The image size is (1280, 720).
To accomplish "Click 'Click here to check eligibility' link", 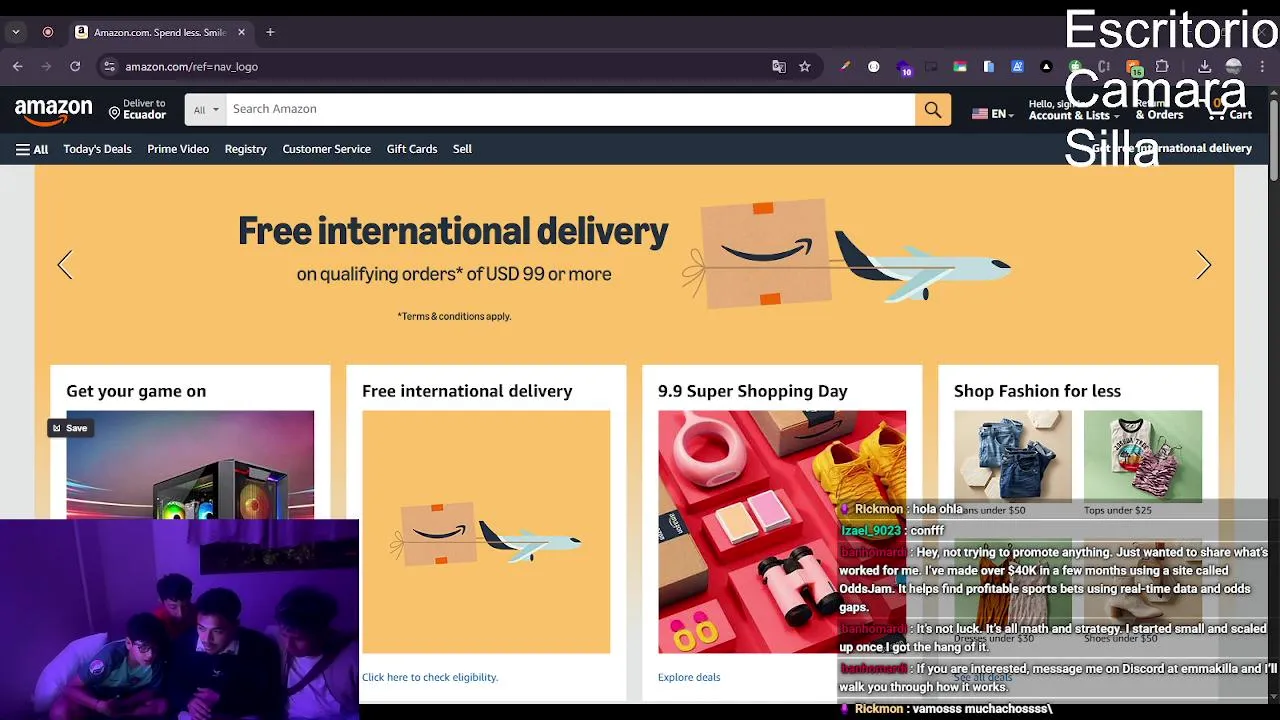I will pos(430,677).
